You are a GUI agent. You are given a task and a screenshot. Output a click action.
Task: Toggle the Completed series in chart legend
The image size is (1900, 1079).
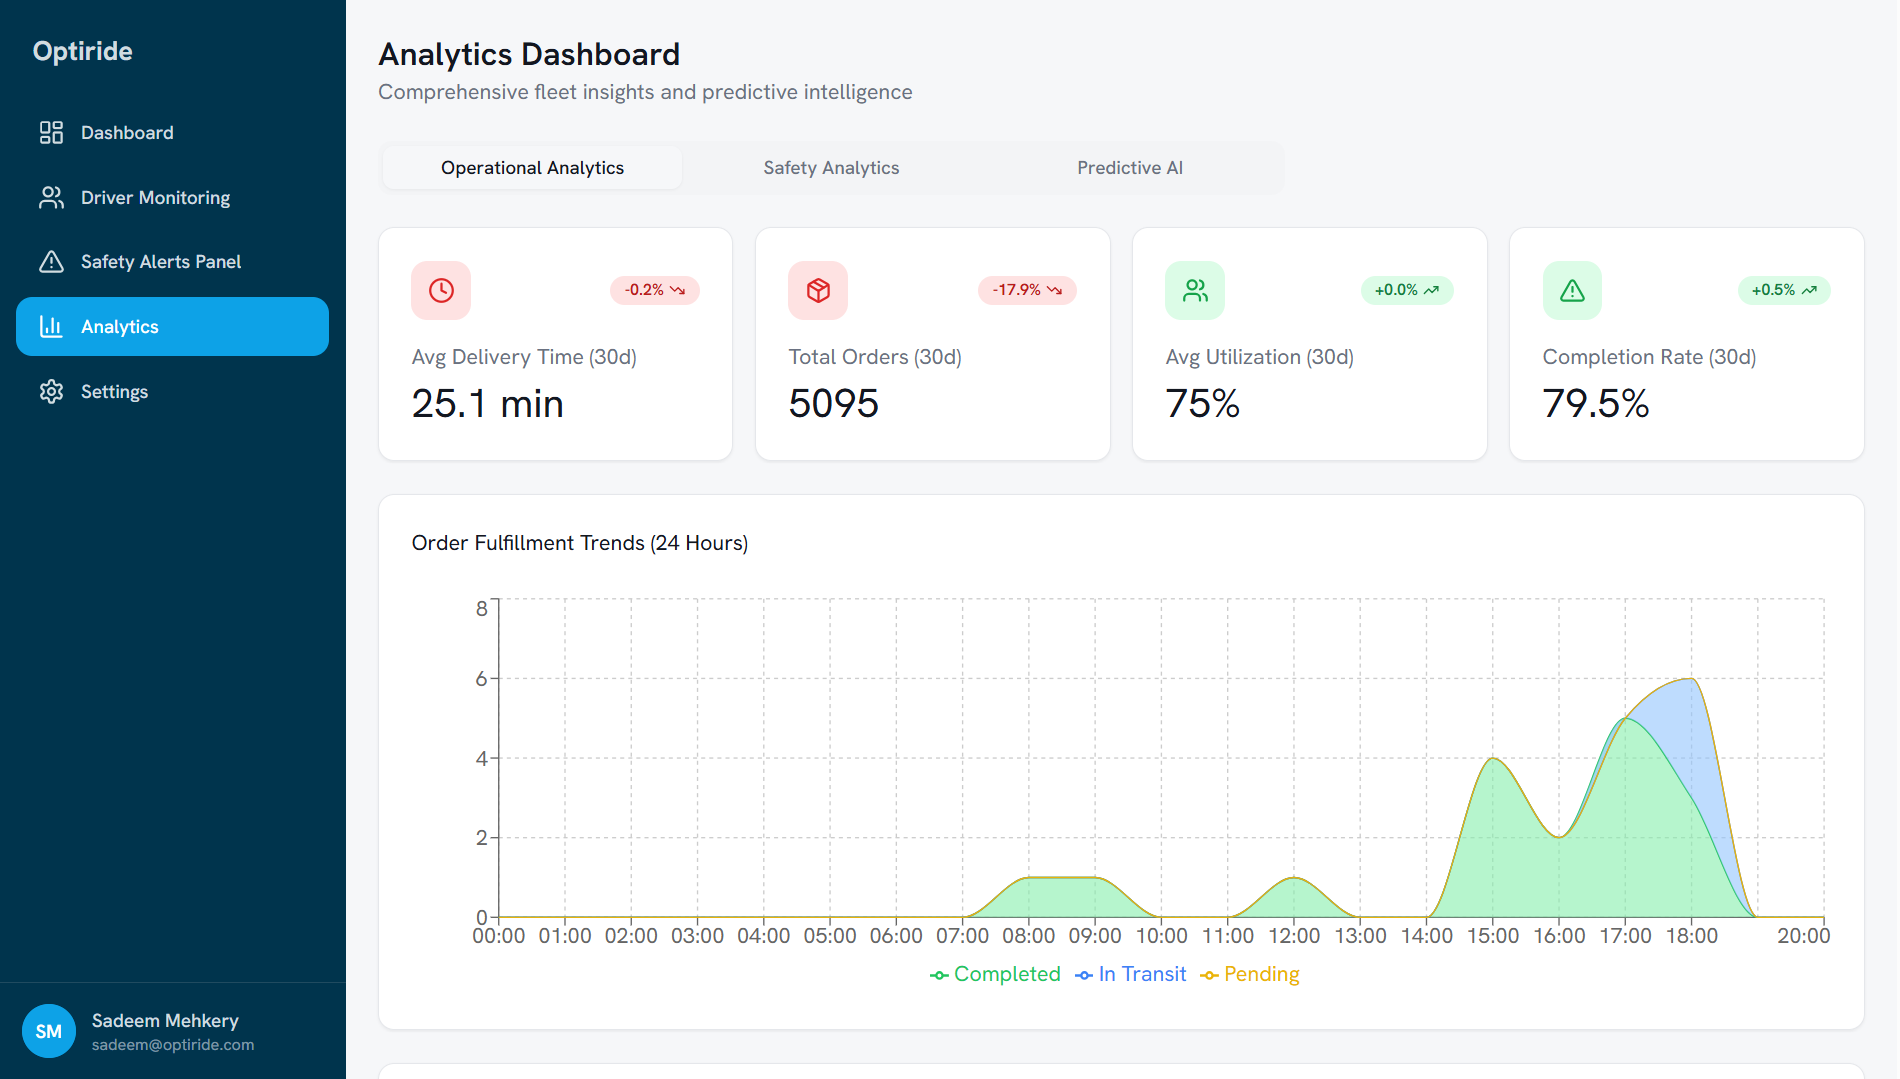click(995, 974)
